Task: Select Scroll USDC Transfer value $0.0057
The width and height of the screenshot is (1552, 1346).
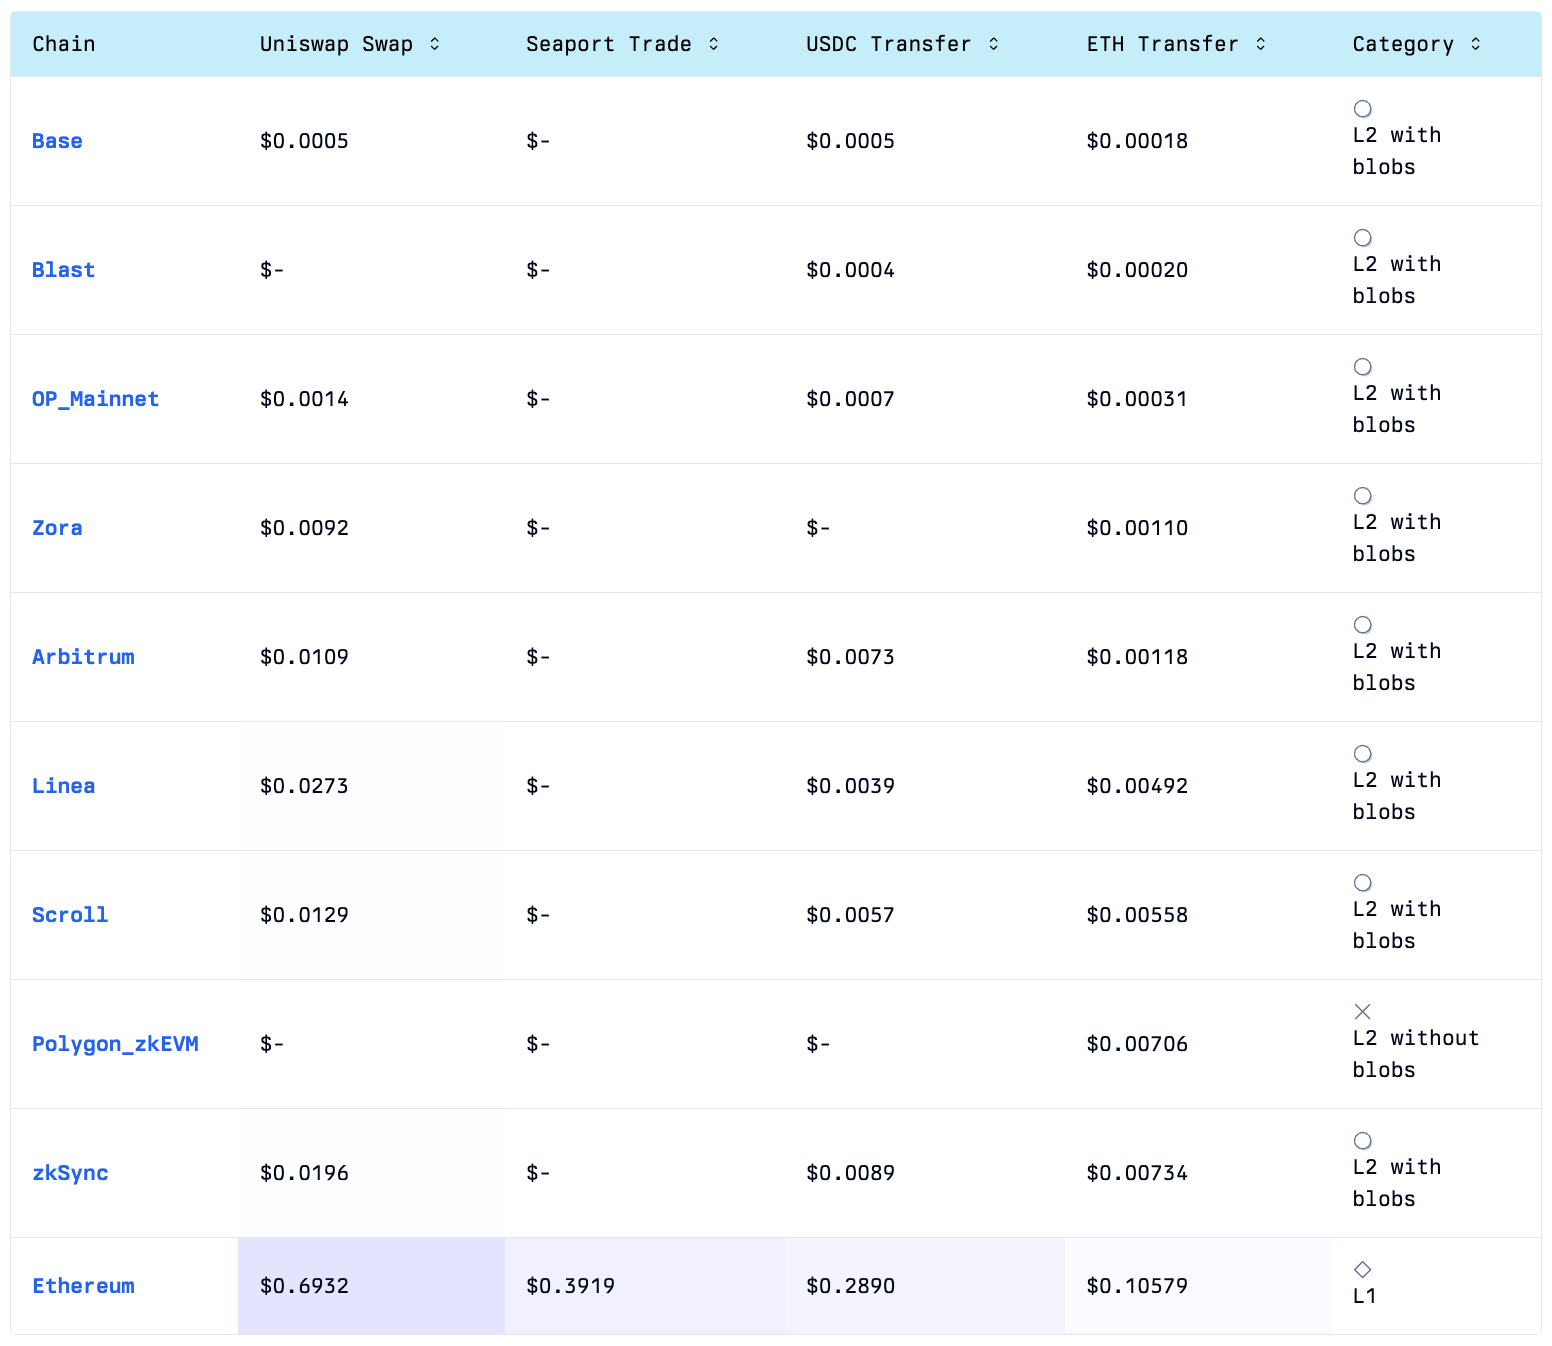Action: tap(850, 915)
